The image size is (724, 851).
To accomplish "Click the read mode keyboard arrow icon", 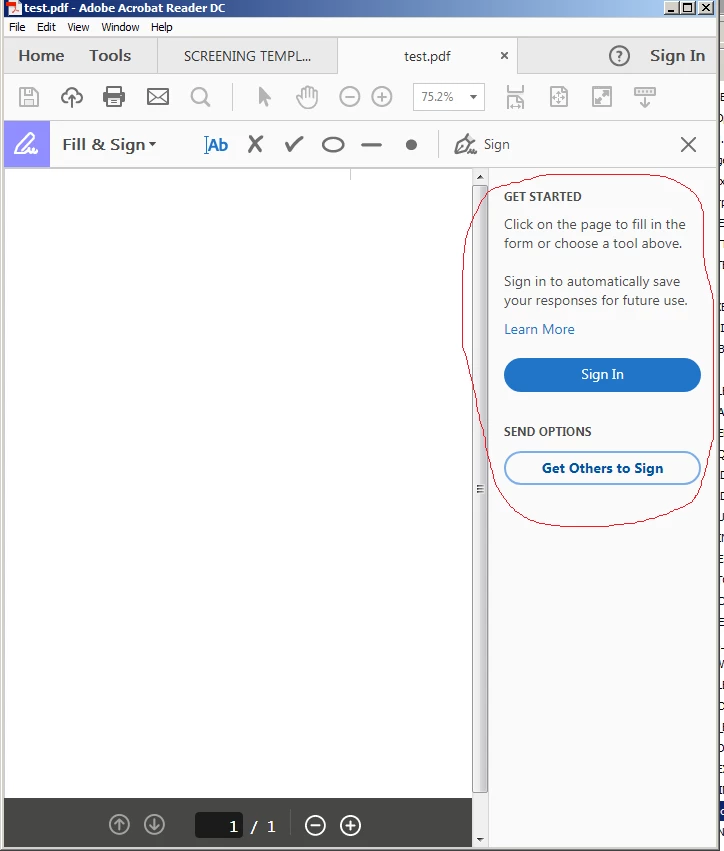I will pyautogui.click(x=645, y=98).
